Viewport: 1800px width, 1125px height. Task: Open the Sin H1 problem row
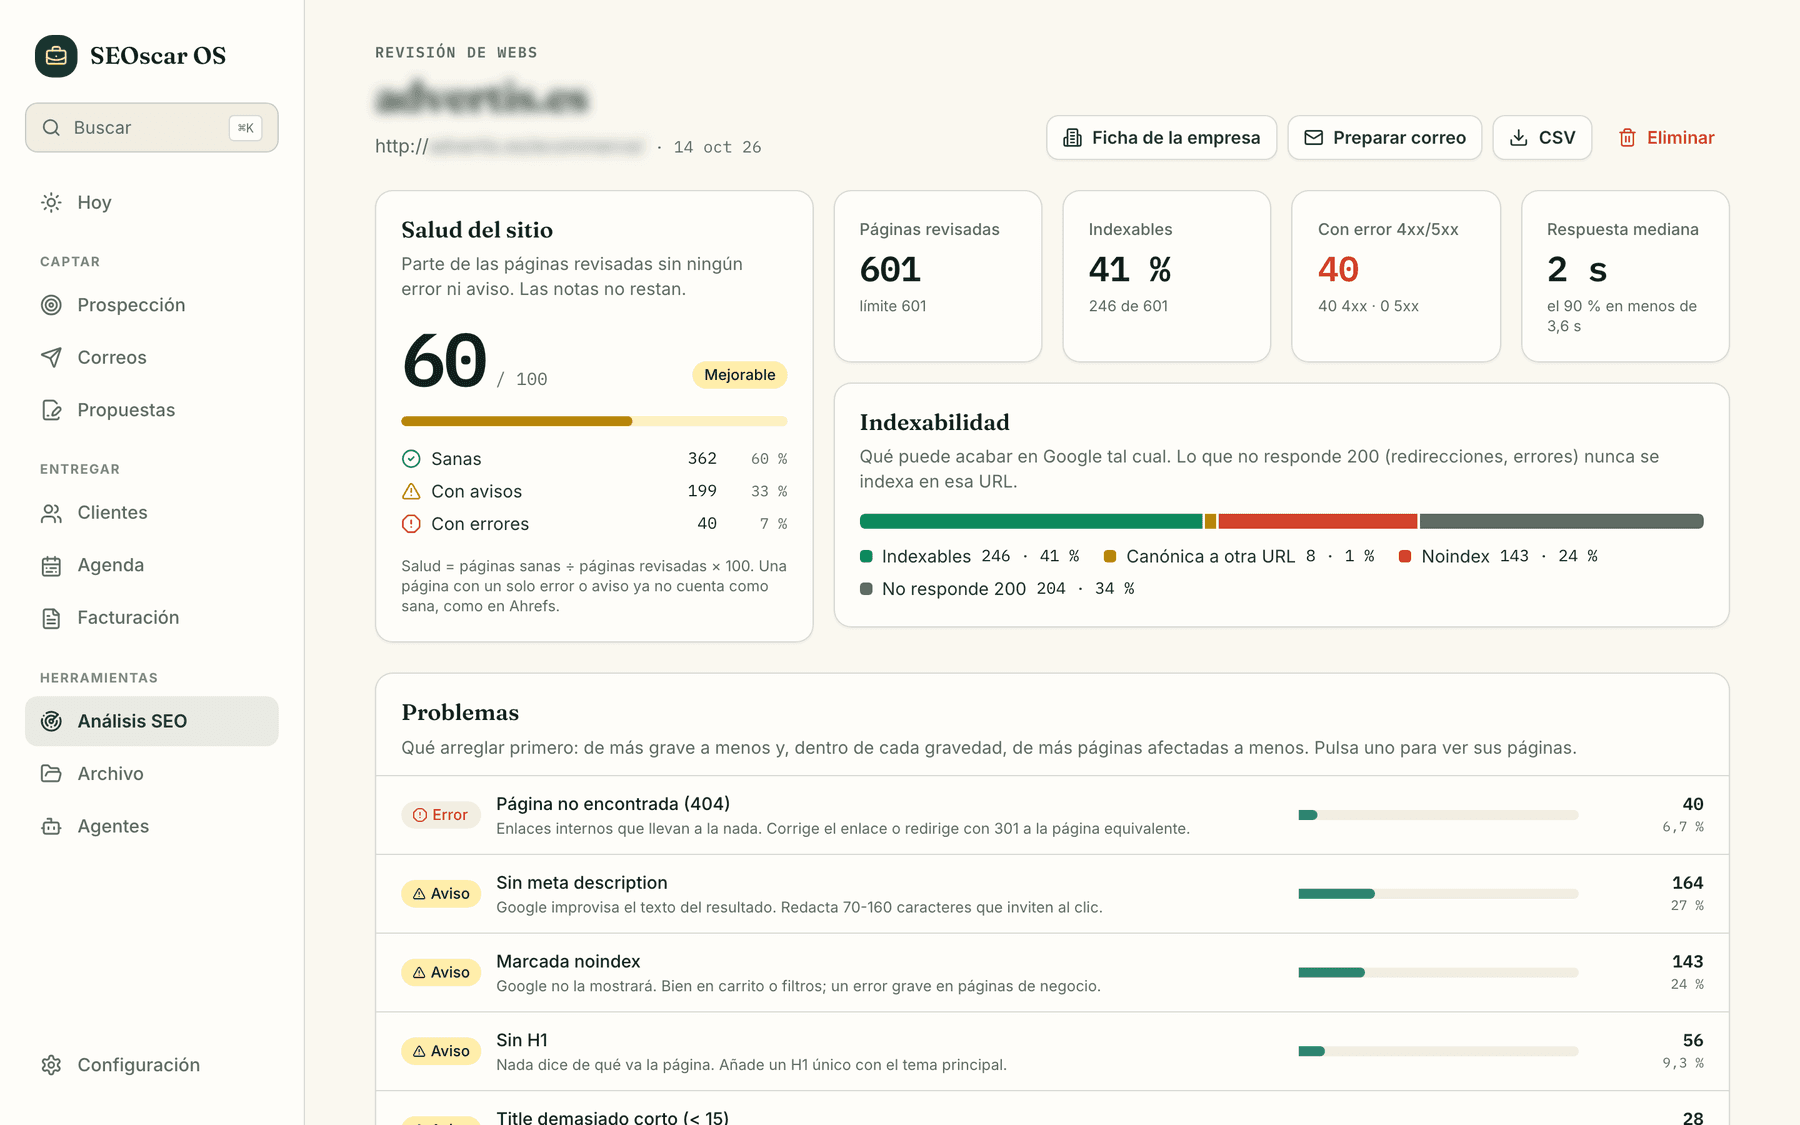(x=1052, y=1051)
